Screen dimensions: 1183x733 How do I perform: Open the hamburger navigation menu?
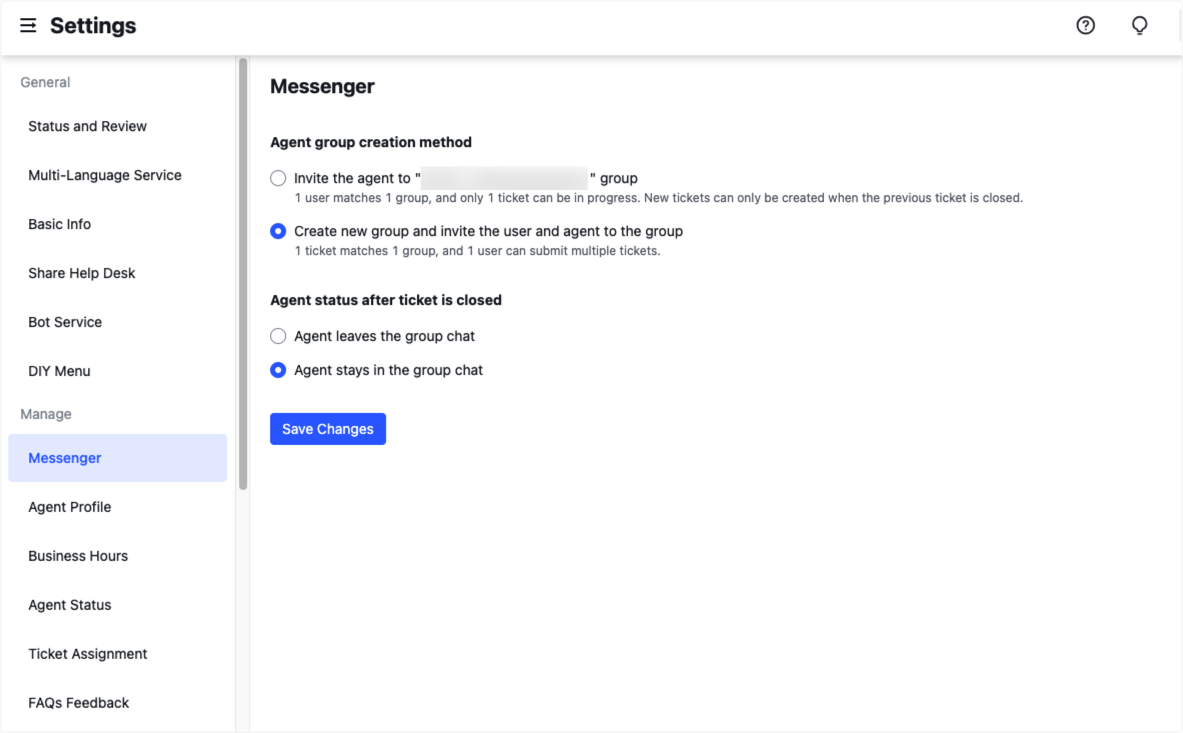tap(27, 26)
